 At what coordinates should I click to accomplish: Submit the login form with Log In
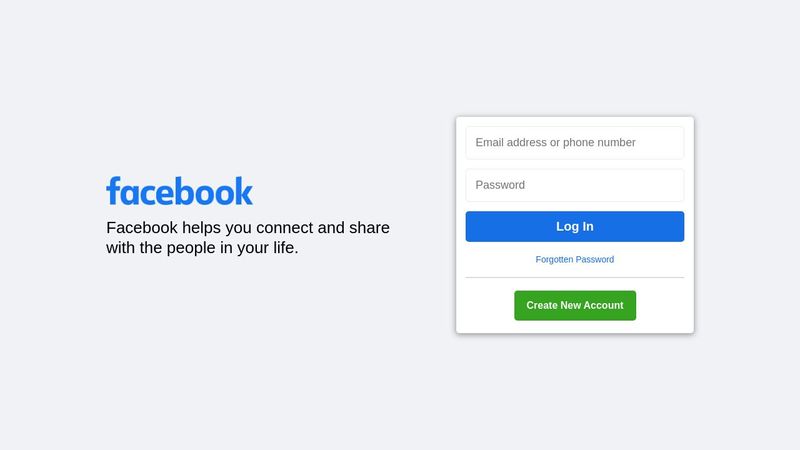click(574, 227)
